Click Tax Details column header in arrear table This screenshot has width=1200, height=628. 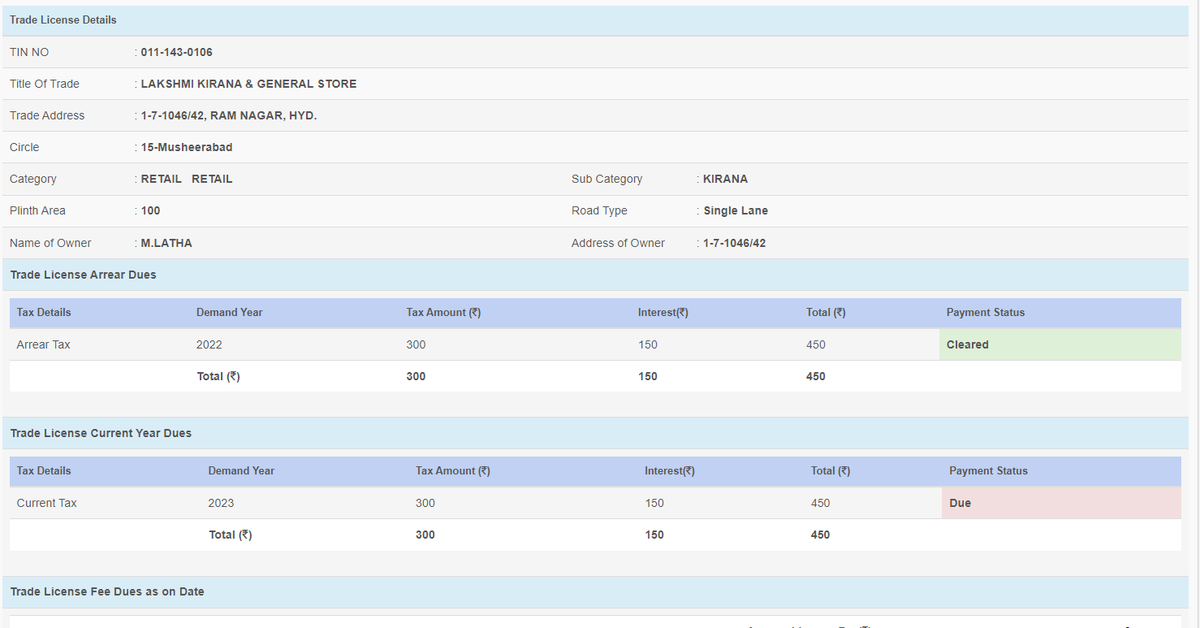click(44, 312)
